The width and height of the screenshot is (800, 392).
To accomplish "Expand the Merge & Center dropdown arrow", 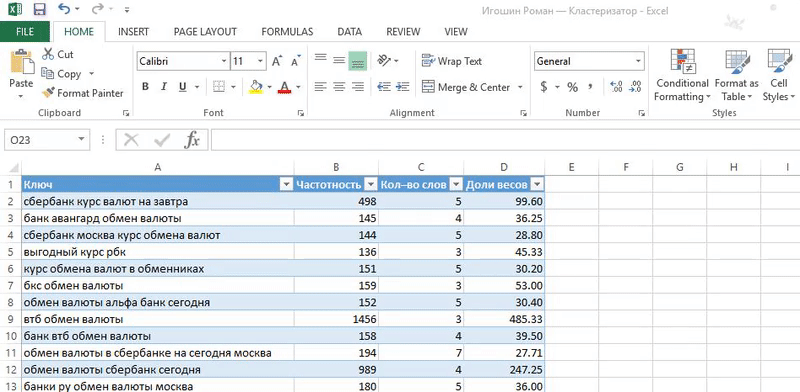I will point(520,87).
